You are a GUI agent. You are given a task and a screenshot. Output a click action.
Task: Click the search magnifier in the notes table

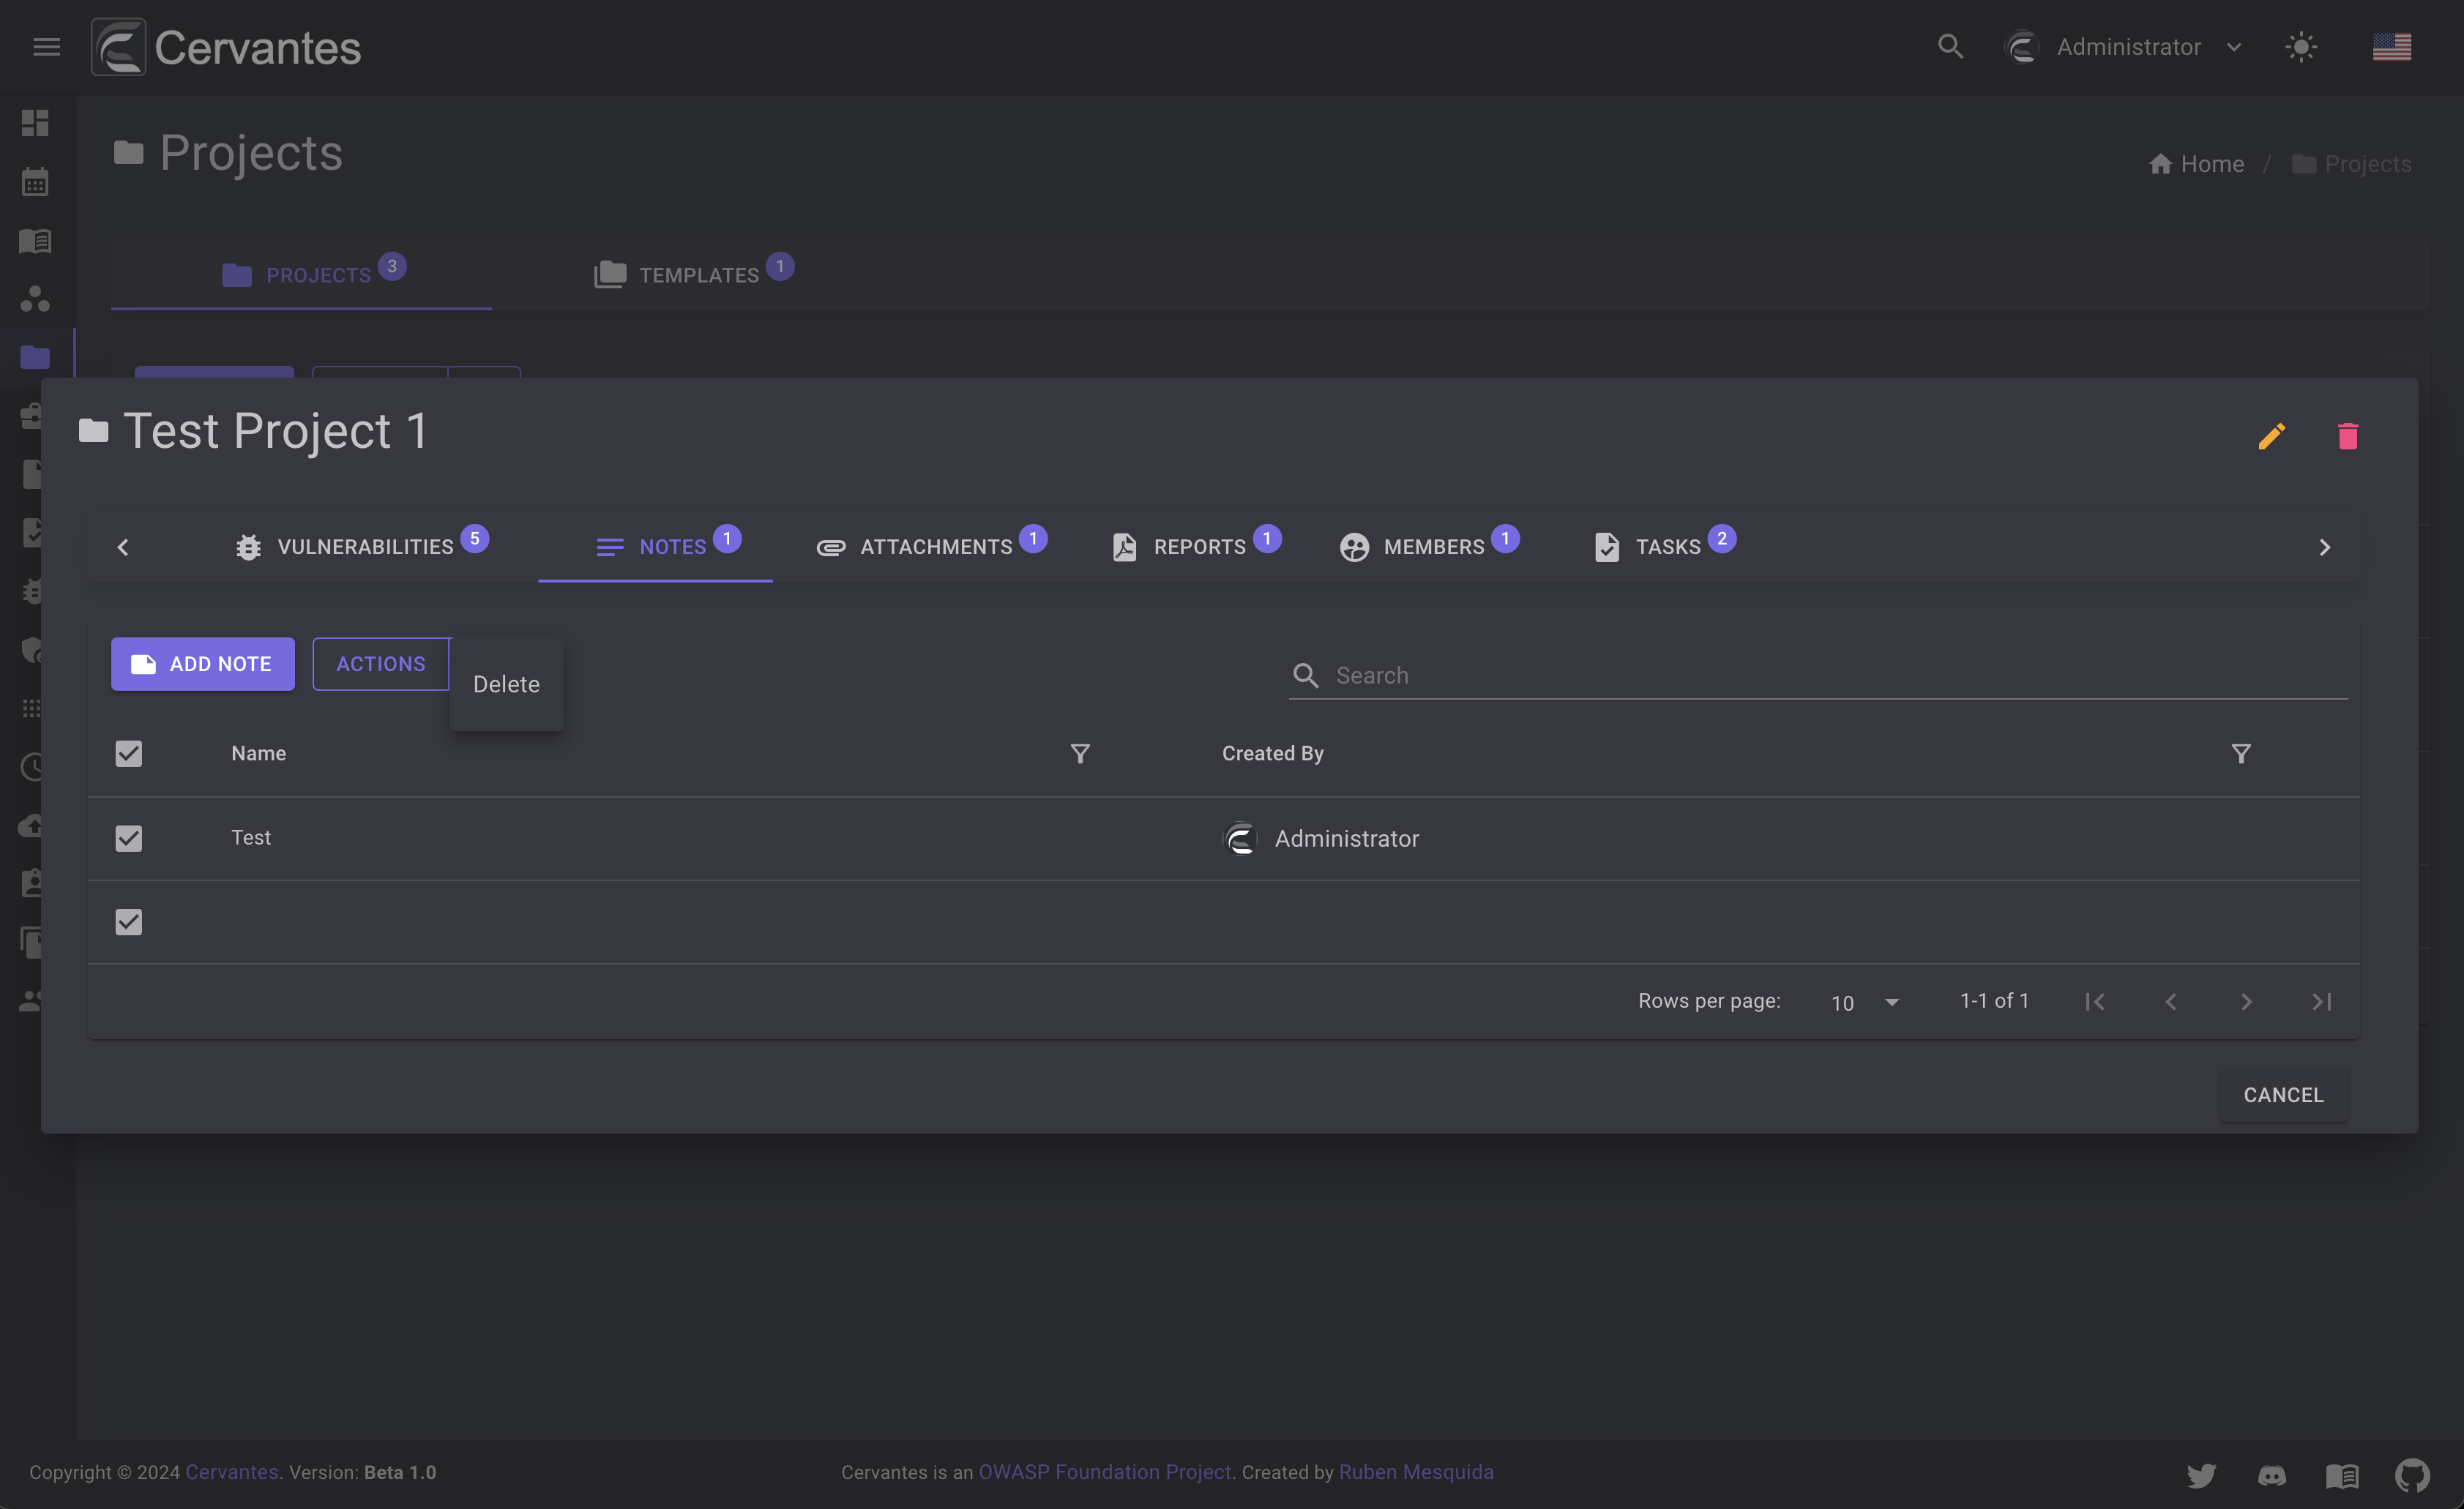click(1305, 675)
